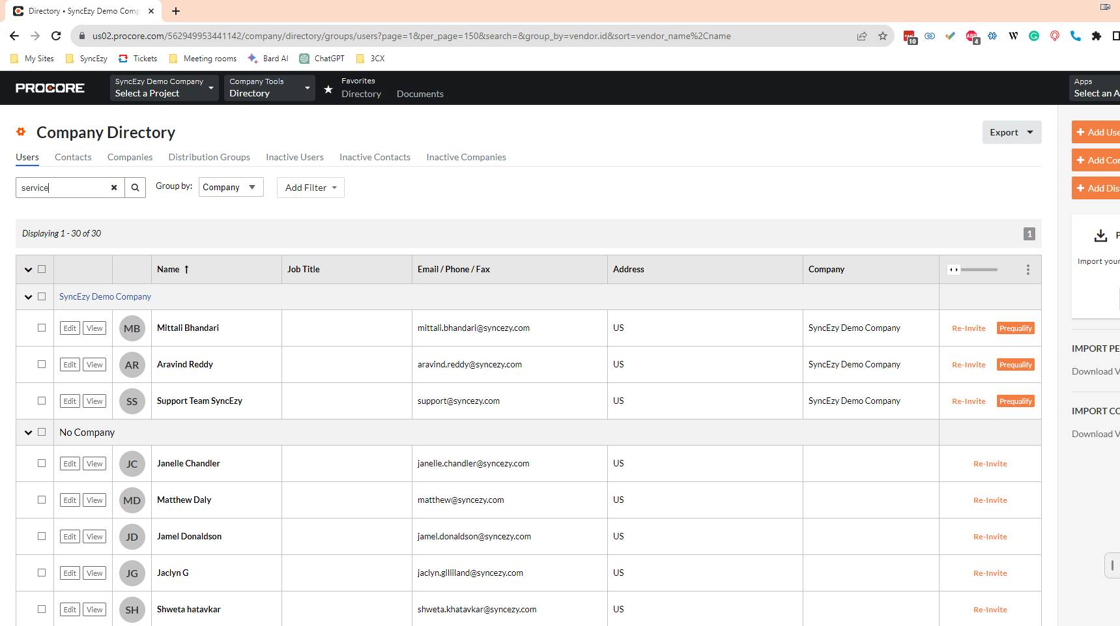This screenshot has width=1120, height=626.
Task: Adjust the column width slider in table header
Action: click(973, 269)
